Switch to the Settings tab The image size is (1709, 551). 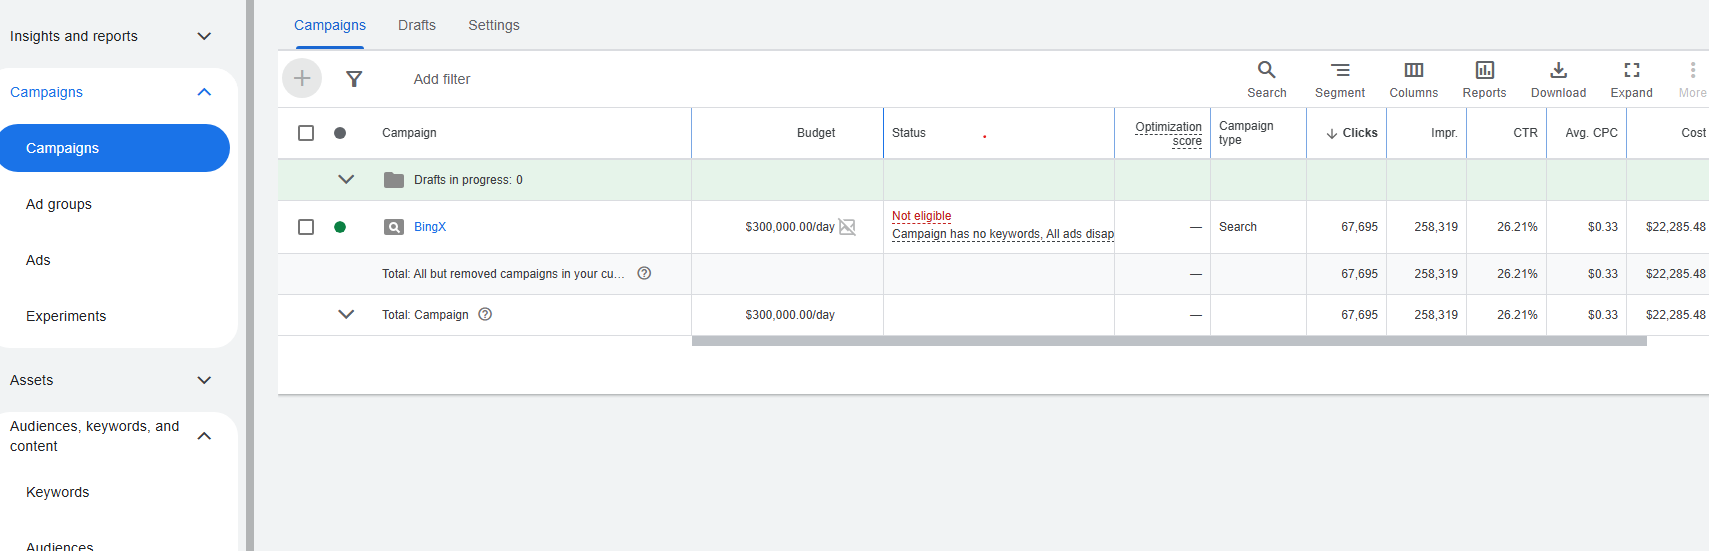coord(494,25)
